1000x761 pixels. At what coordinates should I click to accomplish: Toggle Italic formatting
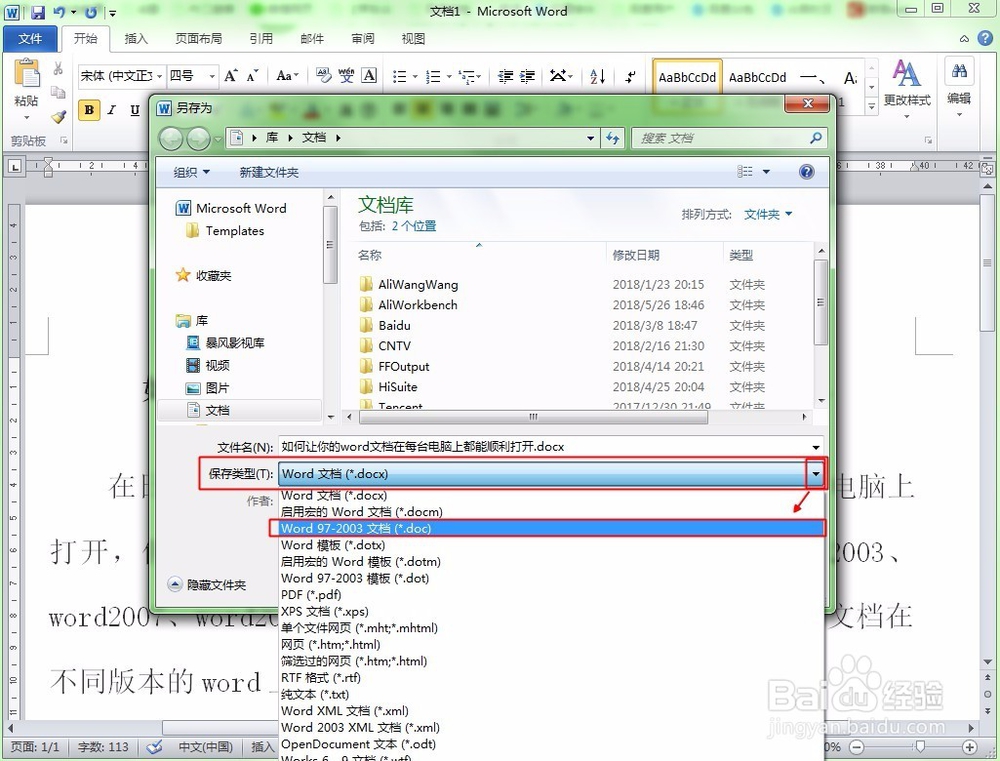click(x=112, y=110)
